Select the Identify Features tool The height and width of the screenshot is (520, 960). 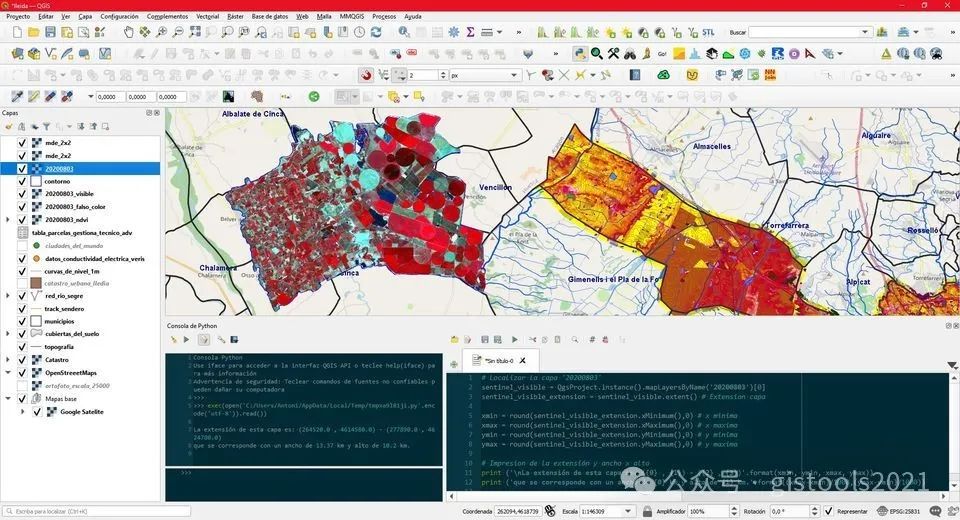tap(404, 32)
